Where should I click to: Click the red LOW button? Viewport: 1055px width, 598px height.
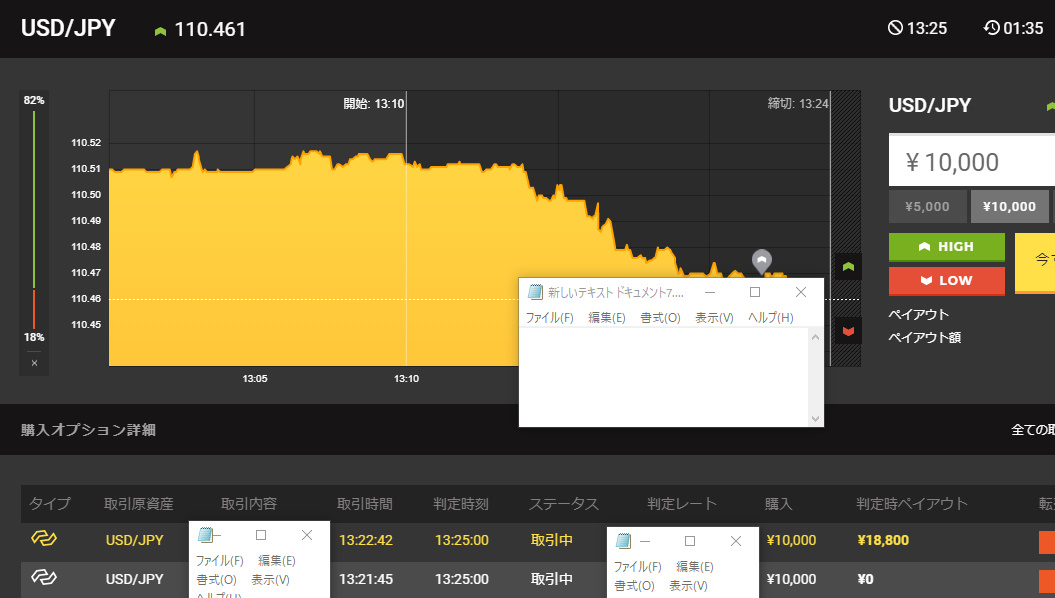coord(947,281)
